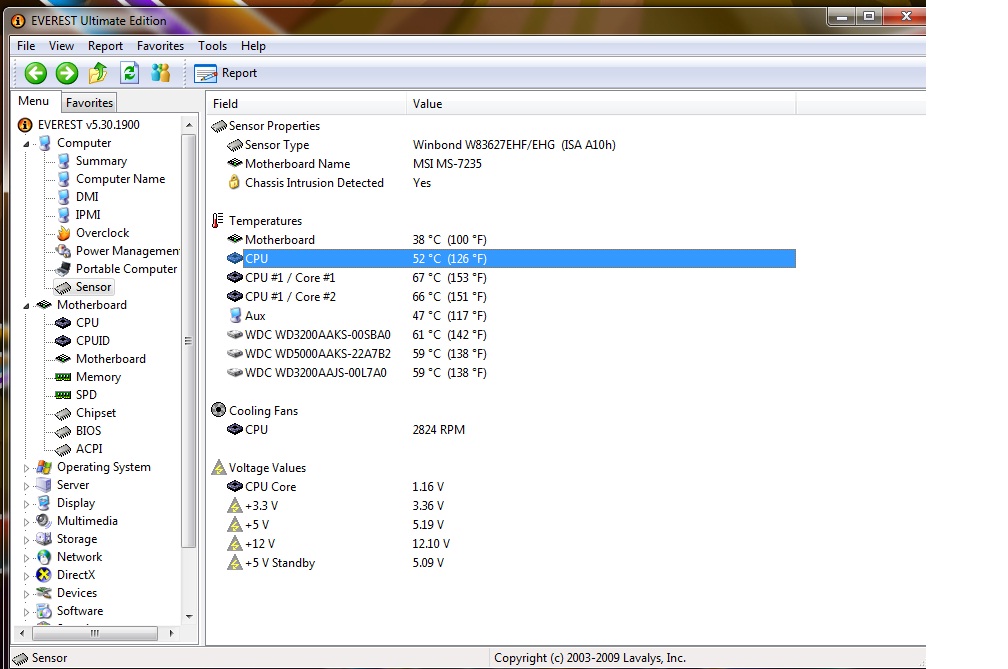Click the users Manage toolbar icon

[x=160, y=73]
